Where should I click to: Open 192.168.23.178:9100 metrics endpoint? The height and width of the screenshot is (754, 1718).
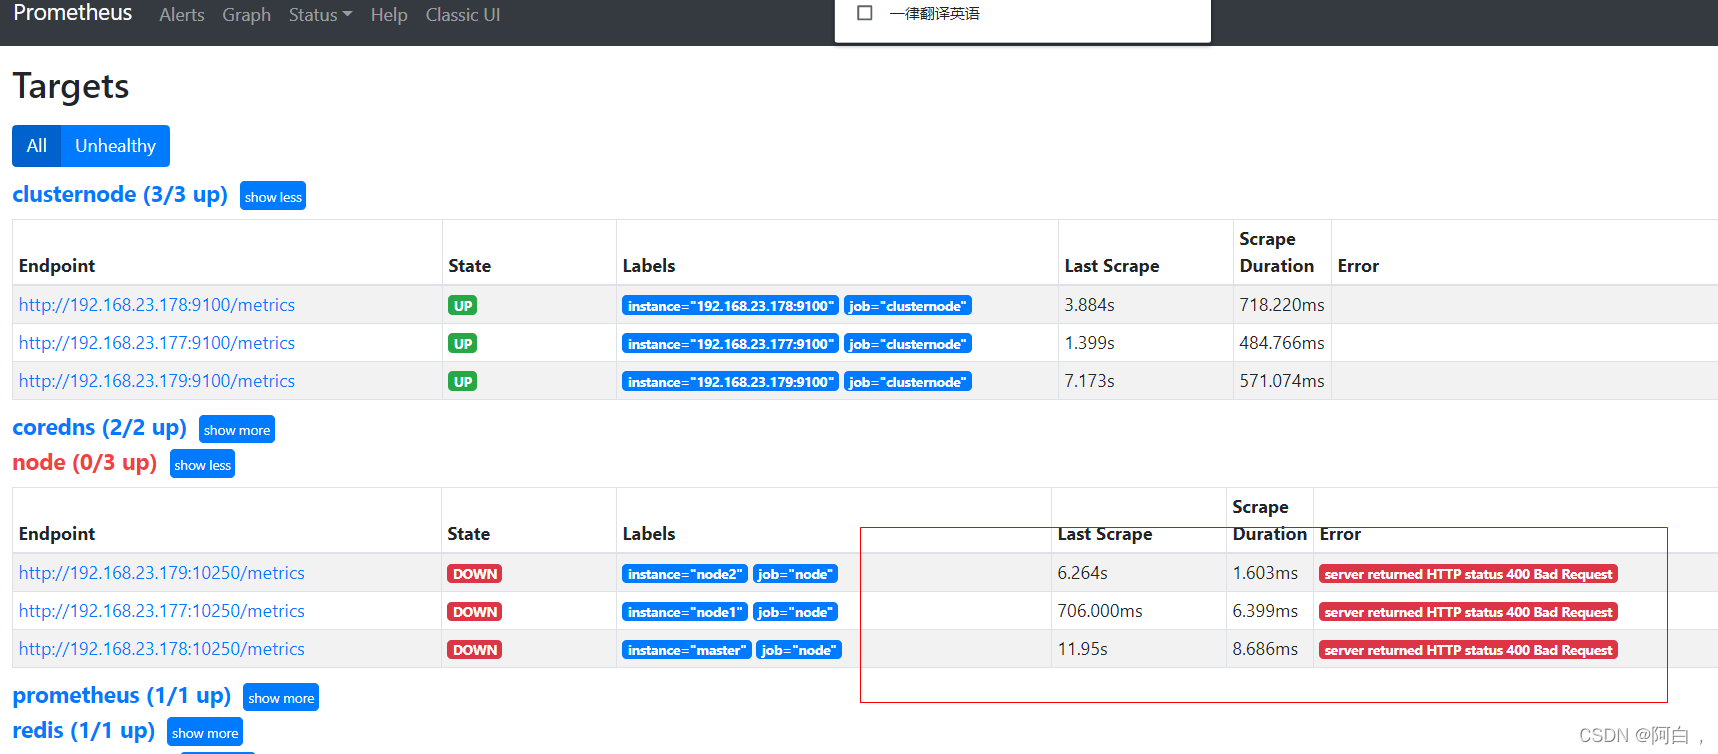[157, 305]
